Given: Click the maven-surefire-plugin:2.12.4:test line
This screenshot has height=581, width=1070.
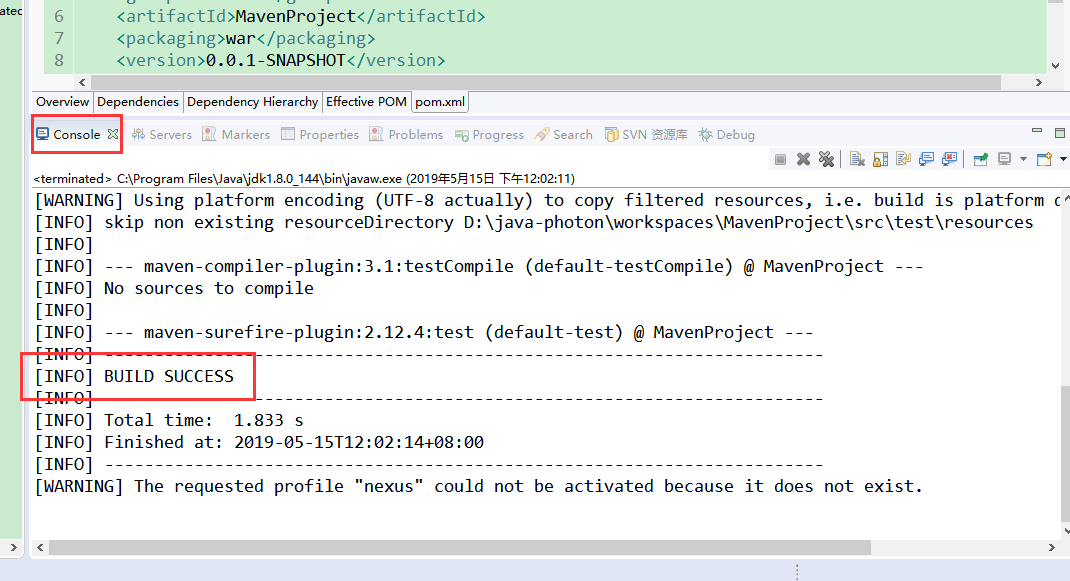Looking at the screenshot, I should pyautogui.click(x=424, y=332).
